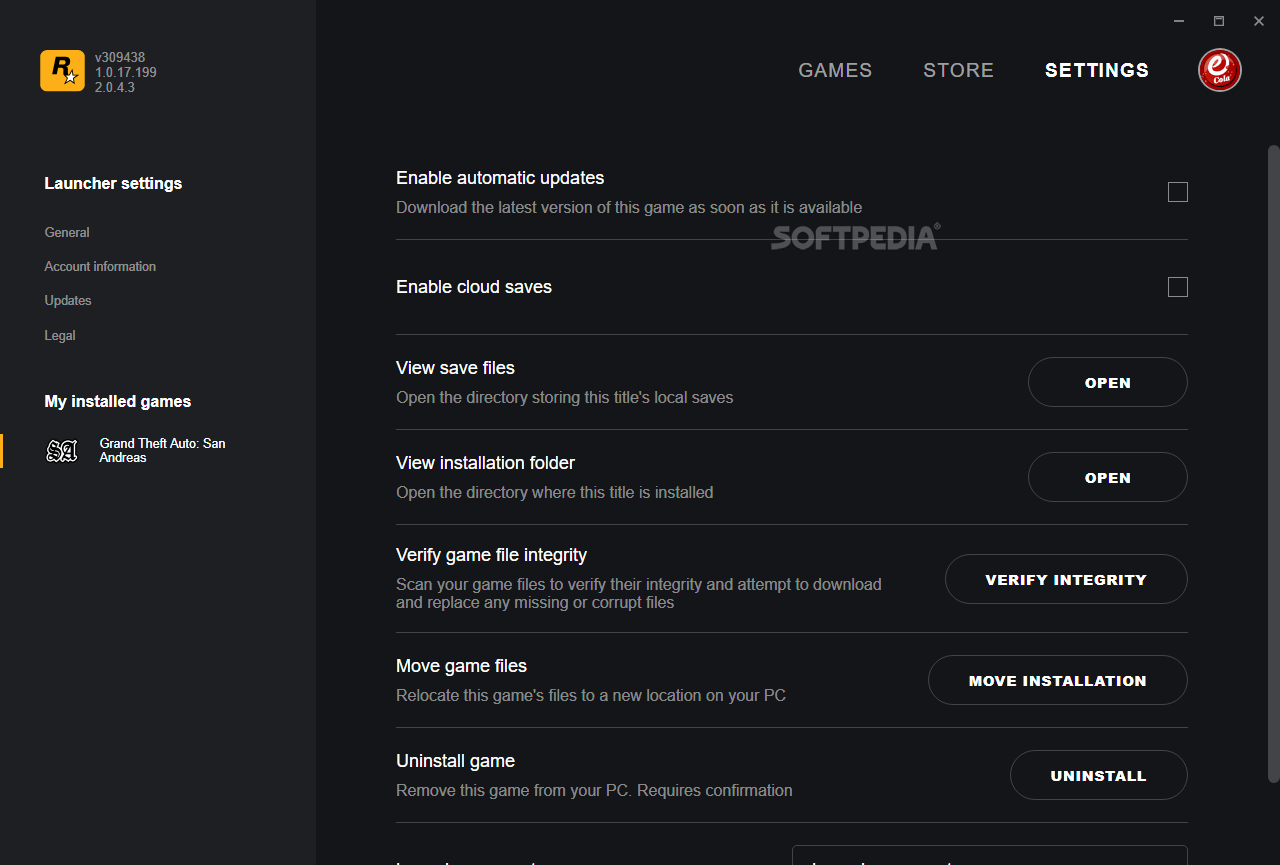The image size is (1280, 865).
Task: Open the Updates settings section
Action: [x=68, y=300]
